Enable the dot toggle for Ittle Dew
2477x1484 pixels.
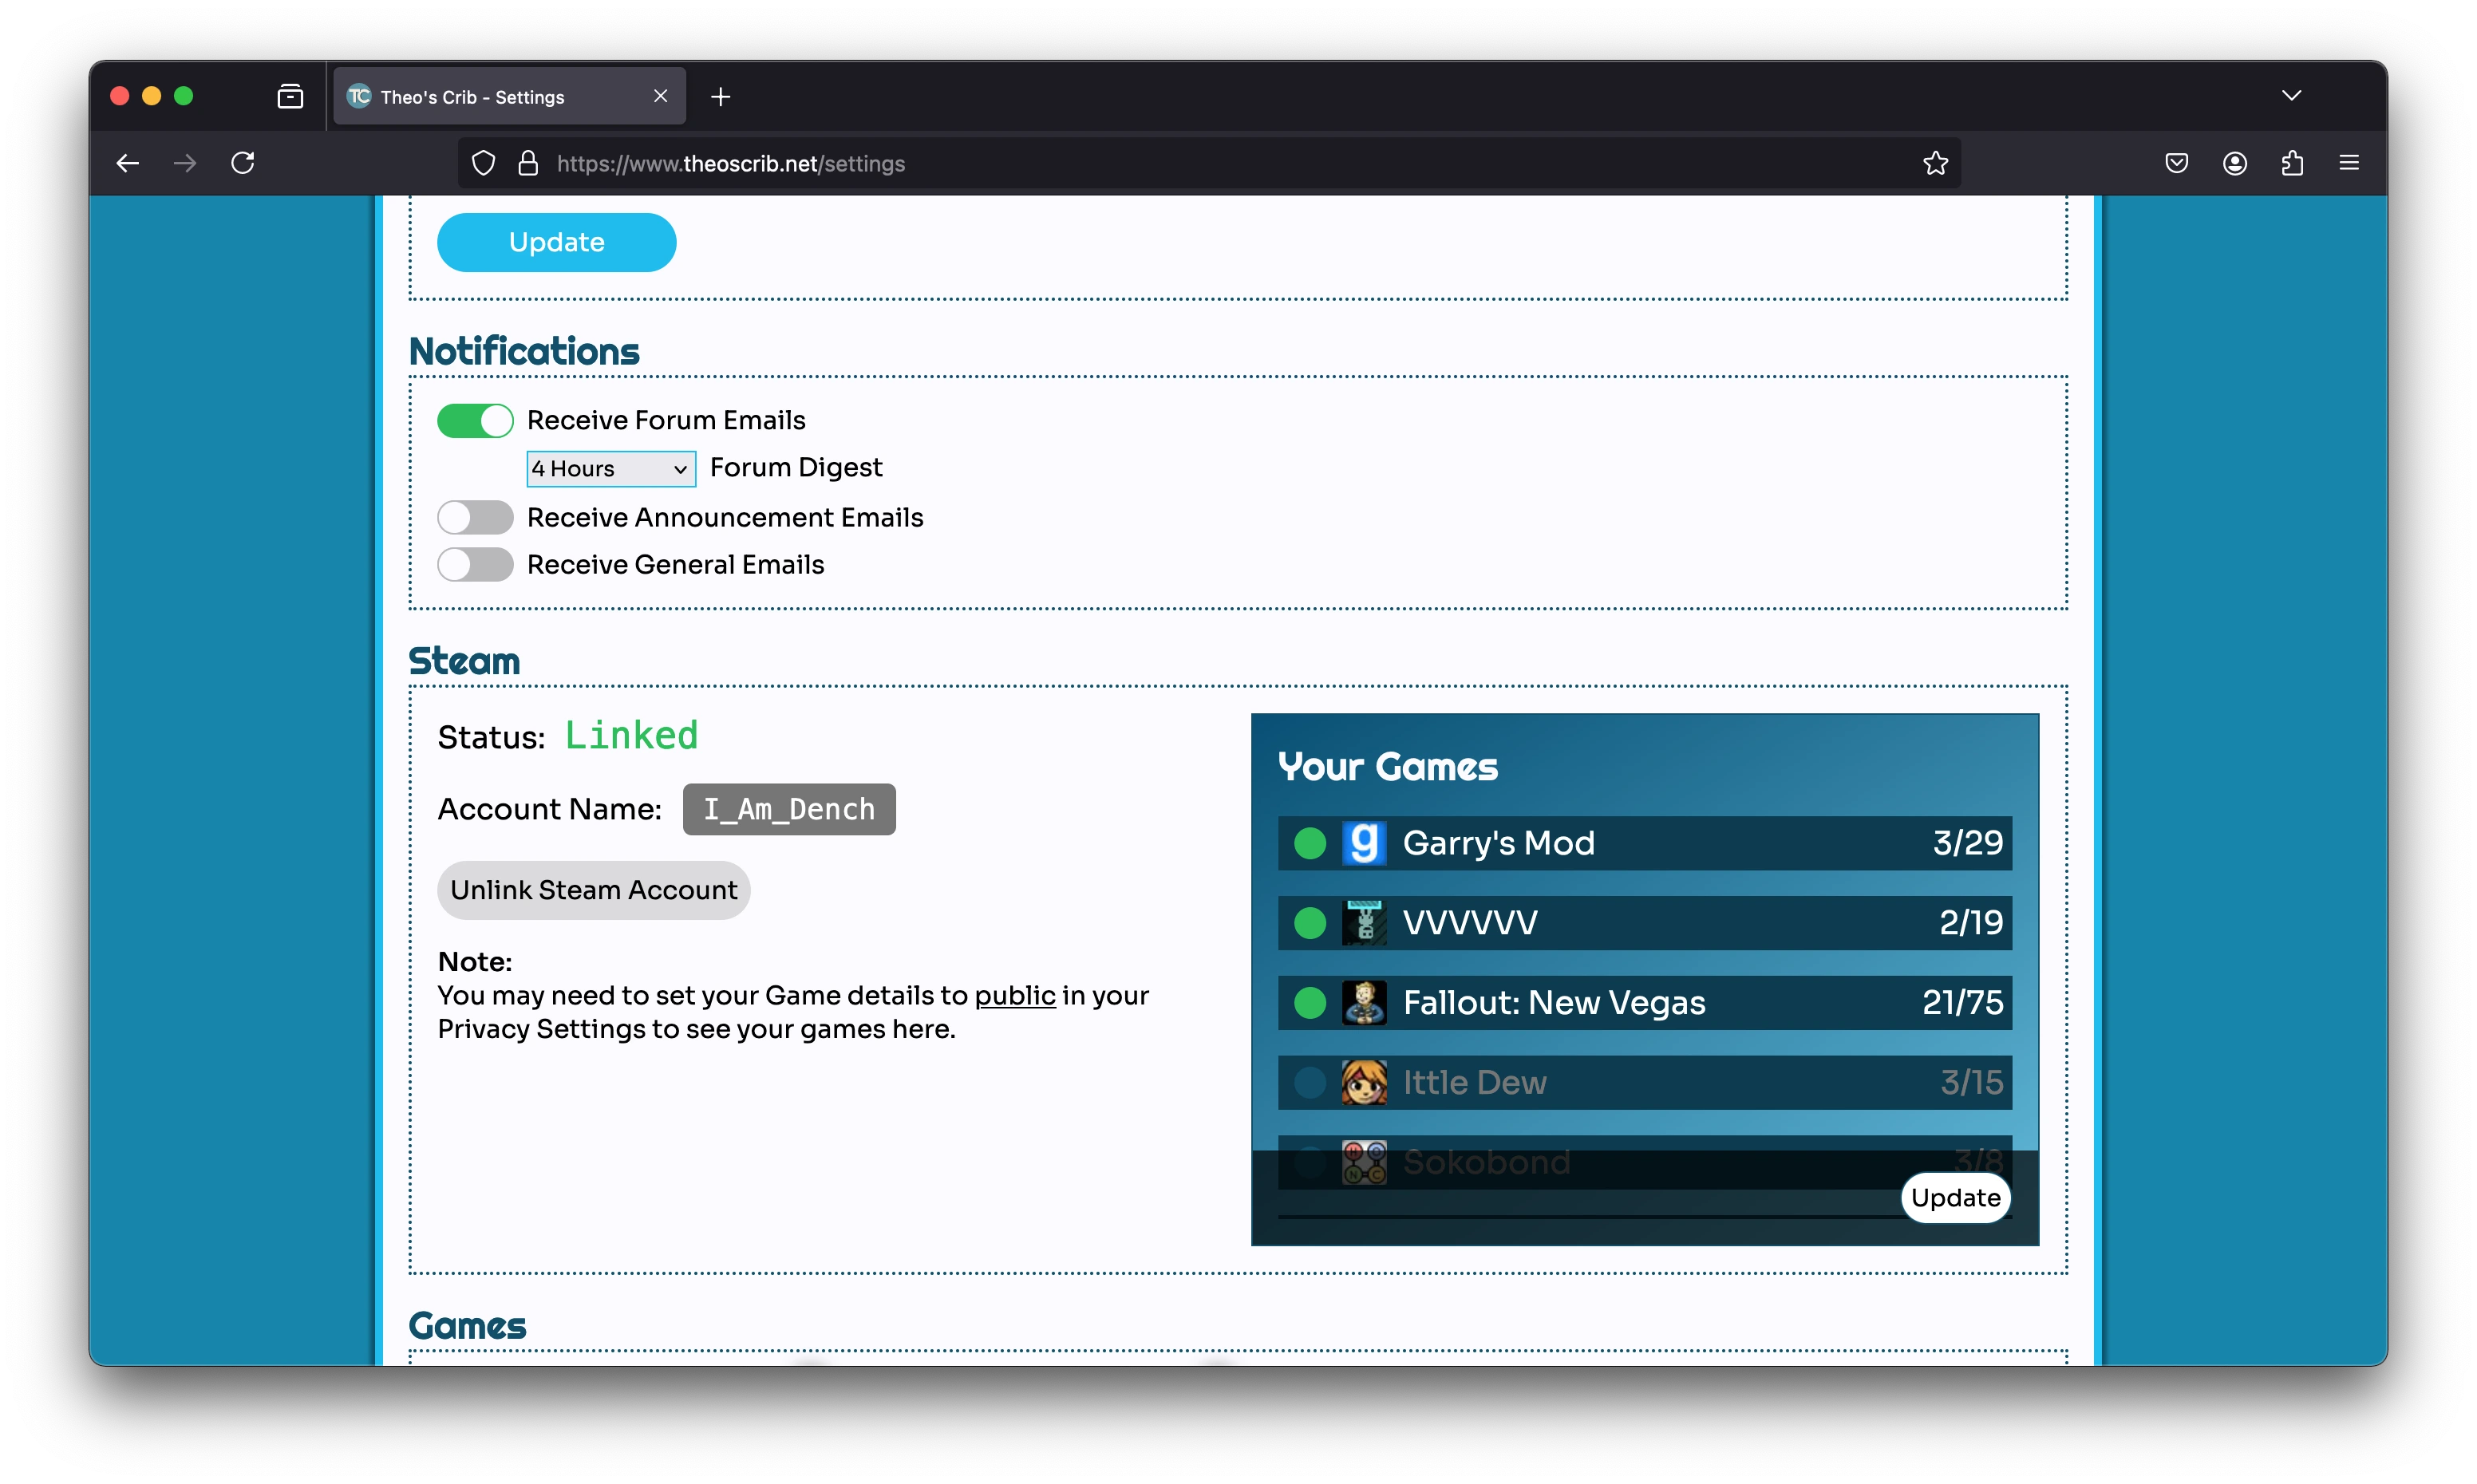(1309, 1082)
